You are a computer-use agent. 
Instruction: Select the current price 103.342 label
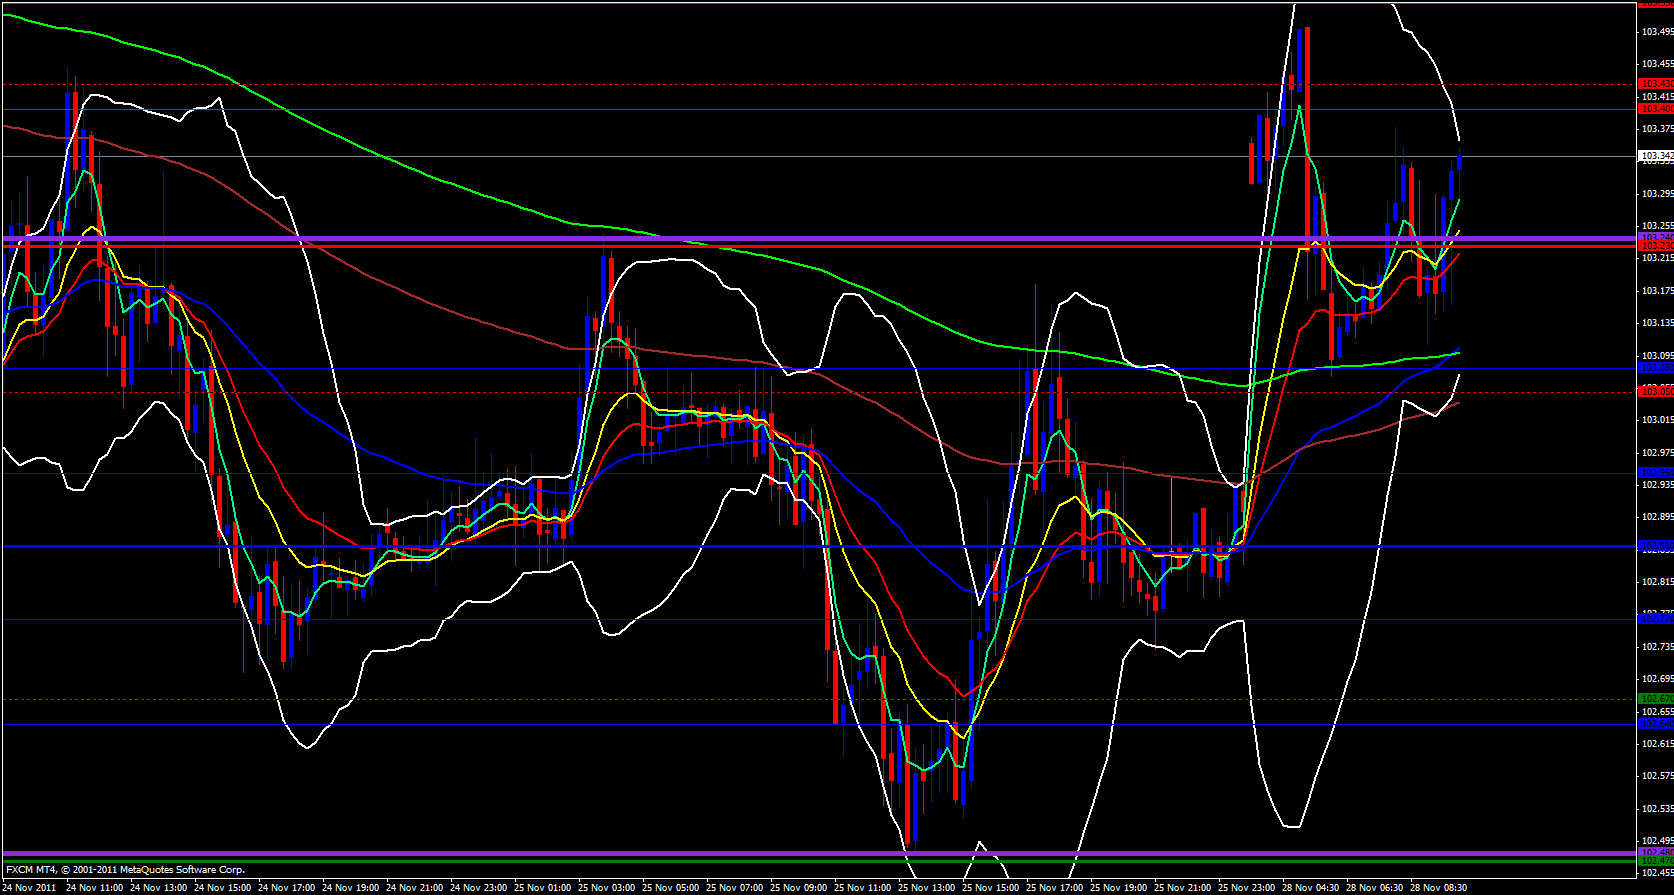click(1655, 156)
